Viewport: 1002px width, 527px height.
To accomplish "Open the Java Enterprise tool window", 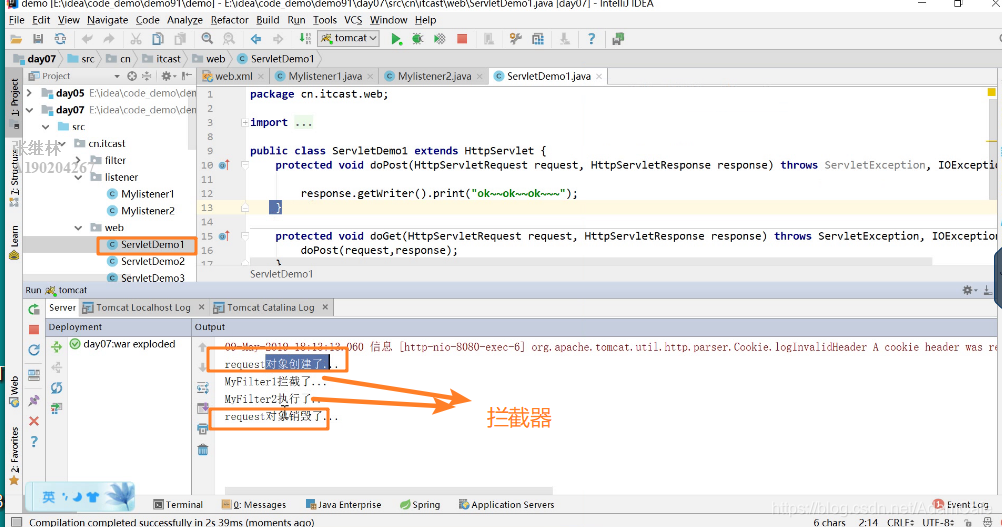I will pos(343,505).
